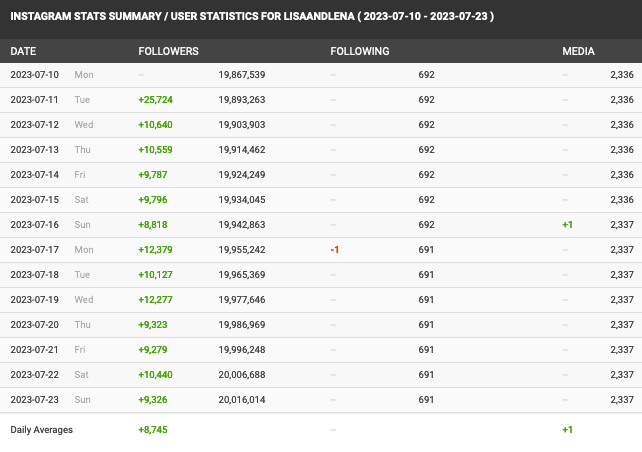Viewport: 642px width, 452px height.
Task: Click media count 2,336 on 2023-07-10
Action: point(622,75)
